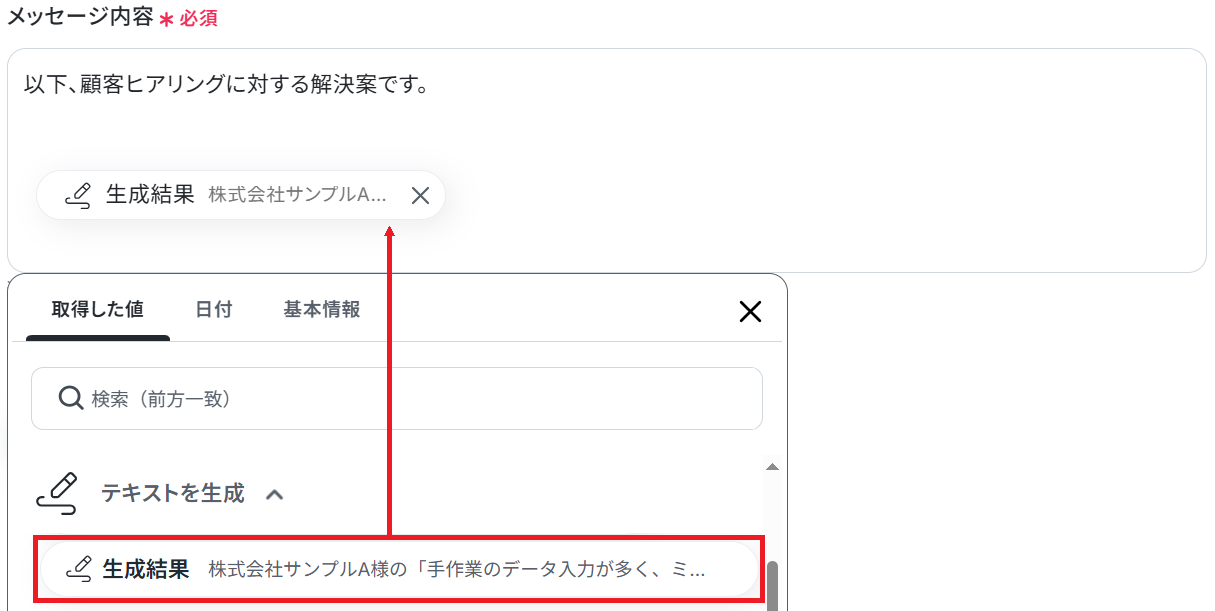Select the 生成結果 item in the list
The height and width of the screenshot is (611, 1215).
(400, 570)
